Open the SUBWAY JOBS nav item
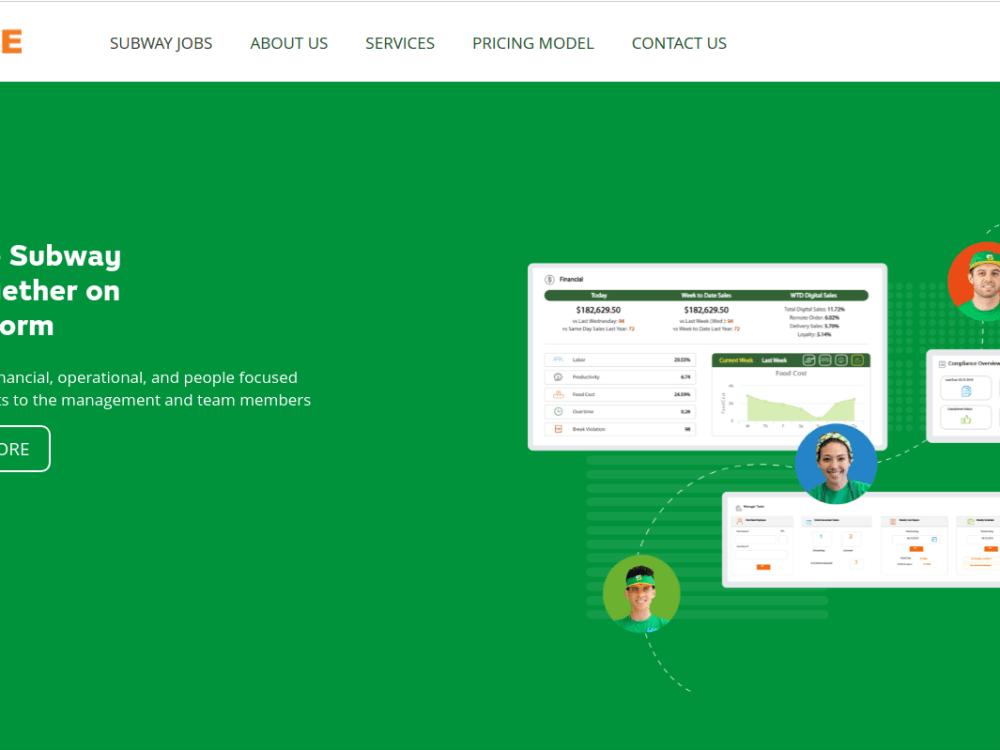Screen dimensions: 1000x750 tap(161, 43)
